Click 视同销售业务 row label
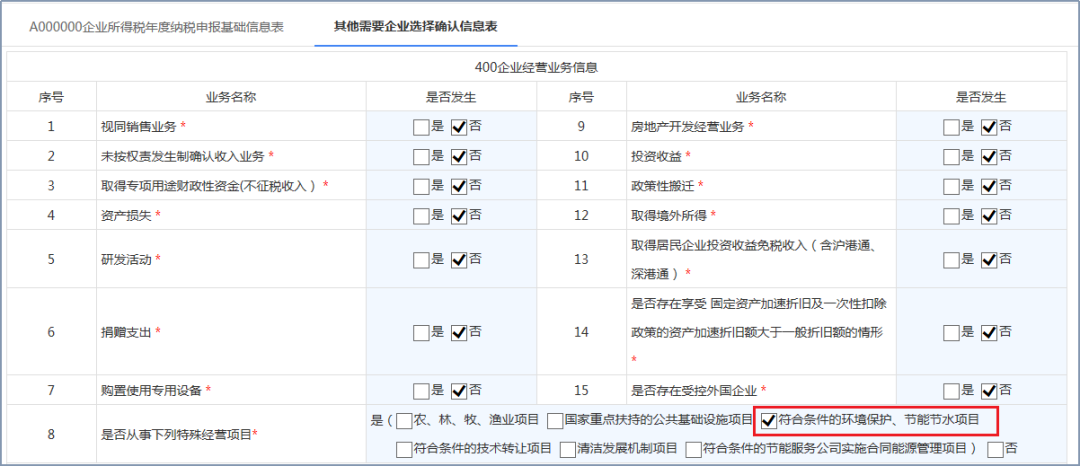Screen dimensions: 1080x466 click(x=138, y=127)
